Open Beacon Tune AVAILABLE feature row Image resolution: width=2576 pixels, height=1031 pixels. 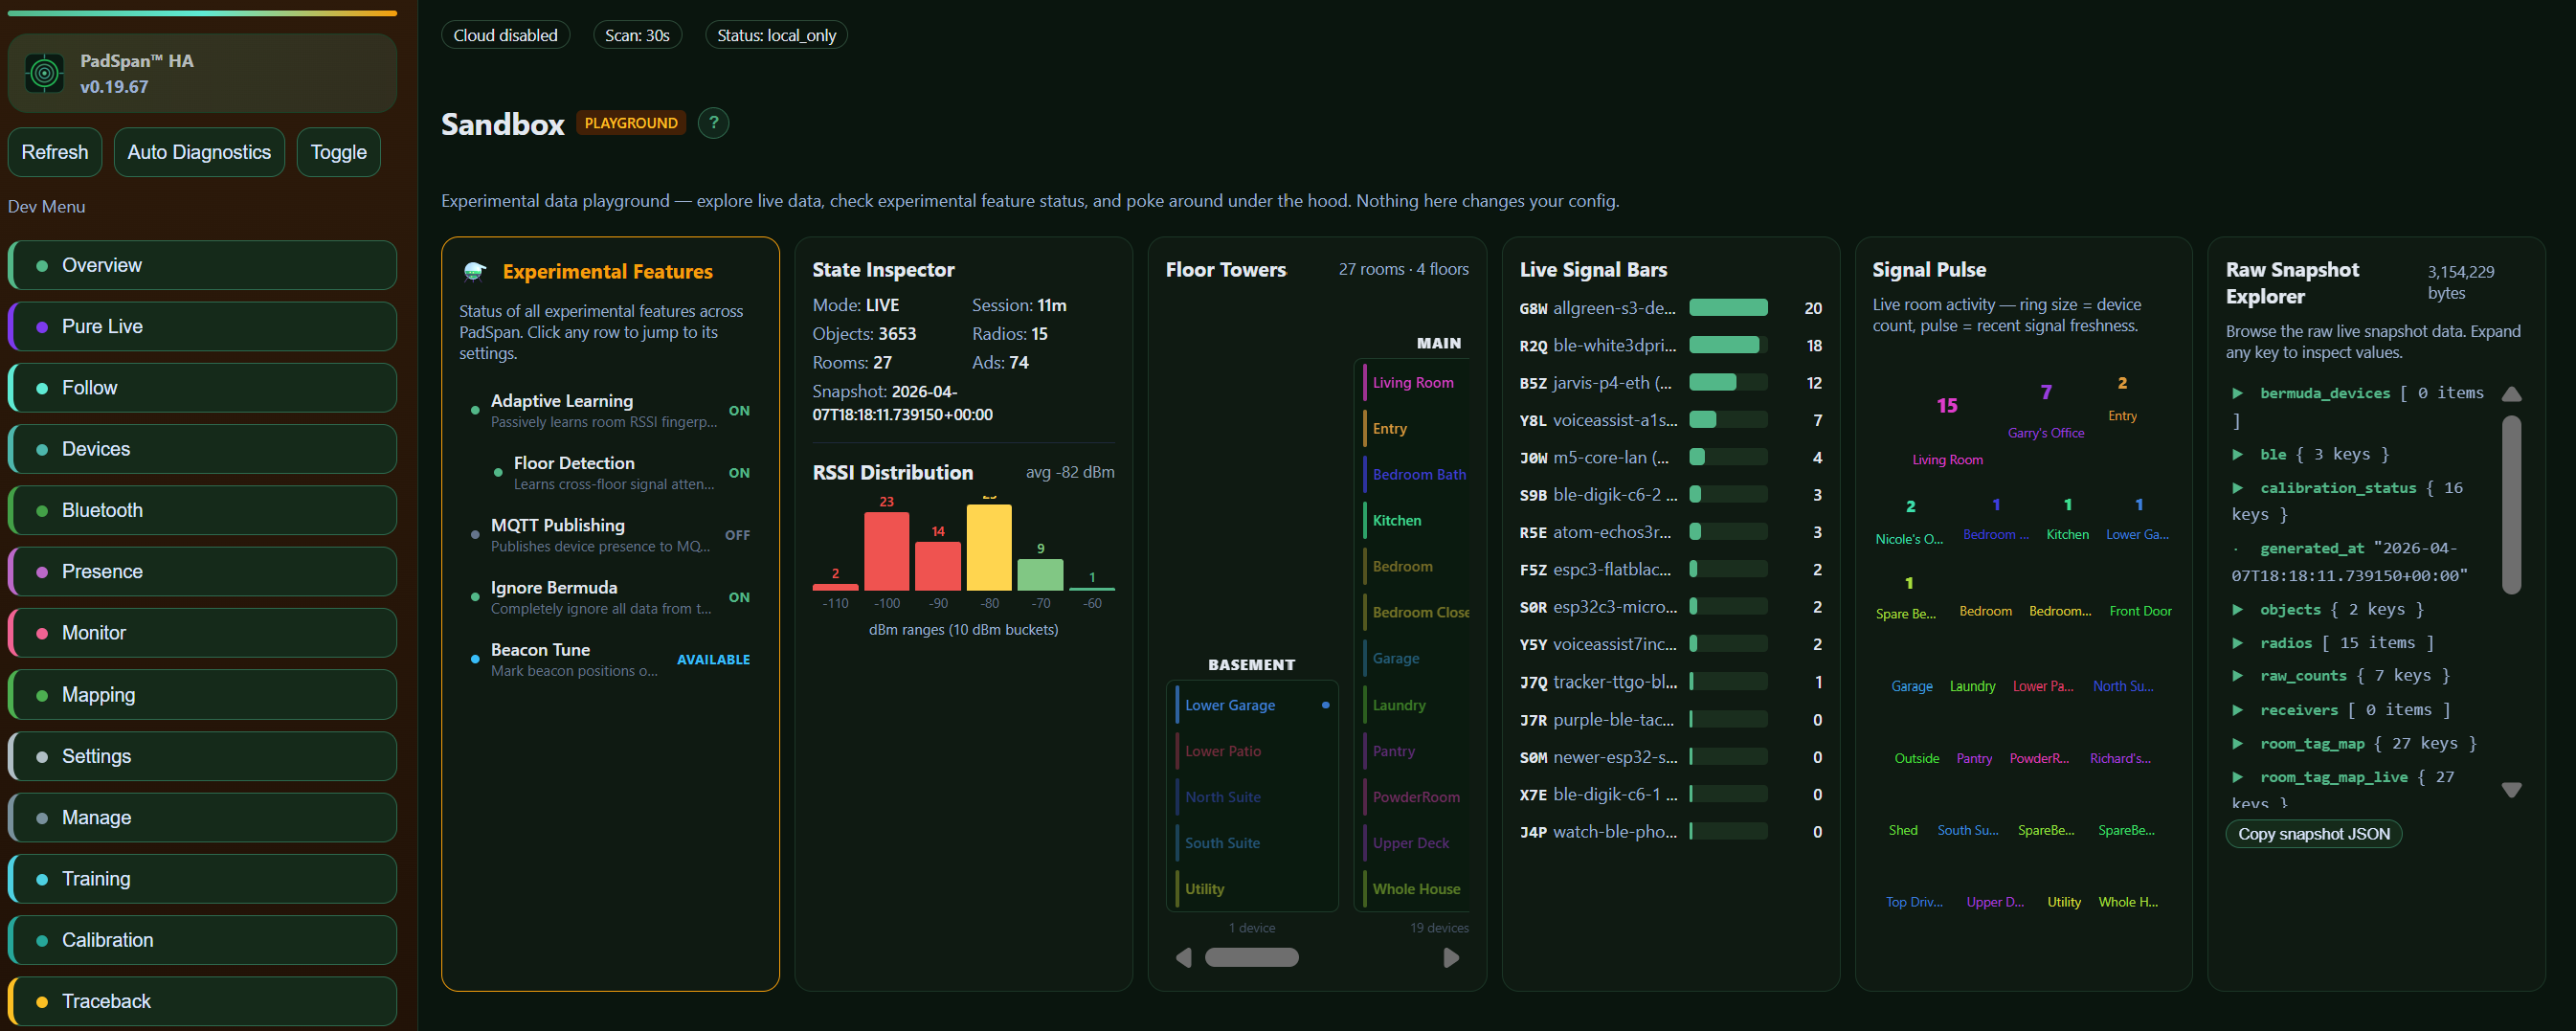click(x=610, y=660)
